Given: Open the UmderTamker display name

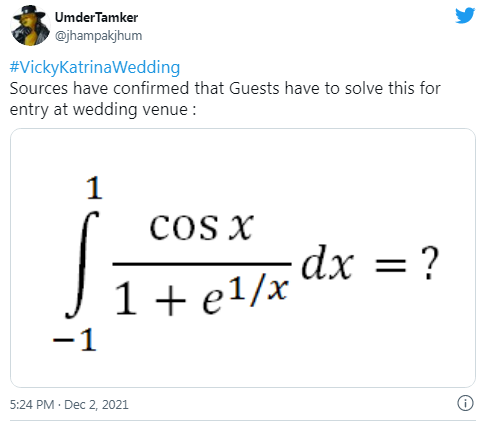Looking at the screenshot, I should click(x=96, y=17).
